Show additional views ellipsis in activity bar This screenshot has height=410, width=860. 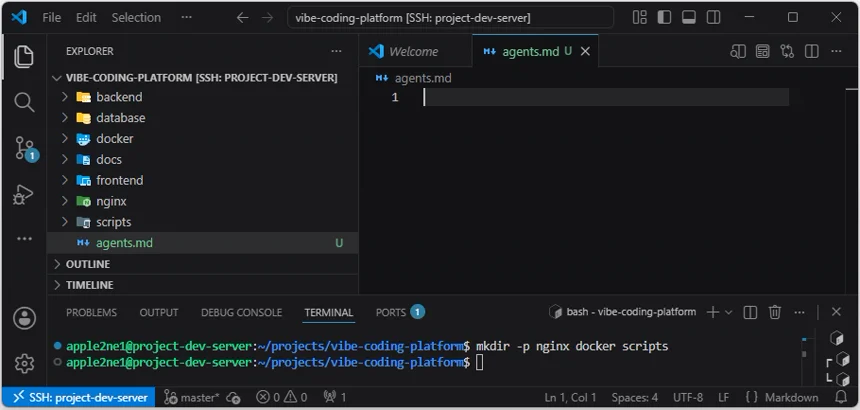tap(24, 238)
